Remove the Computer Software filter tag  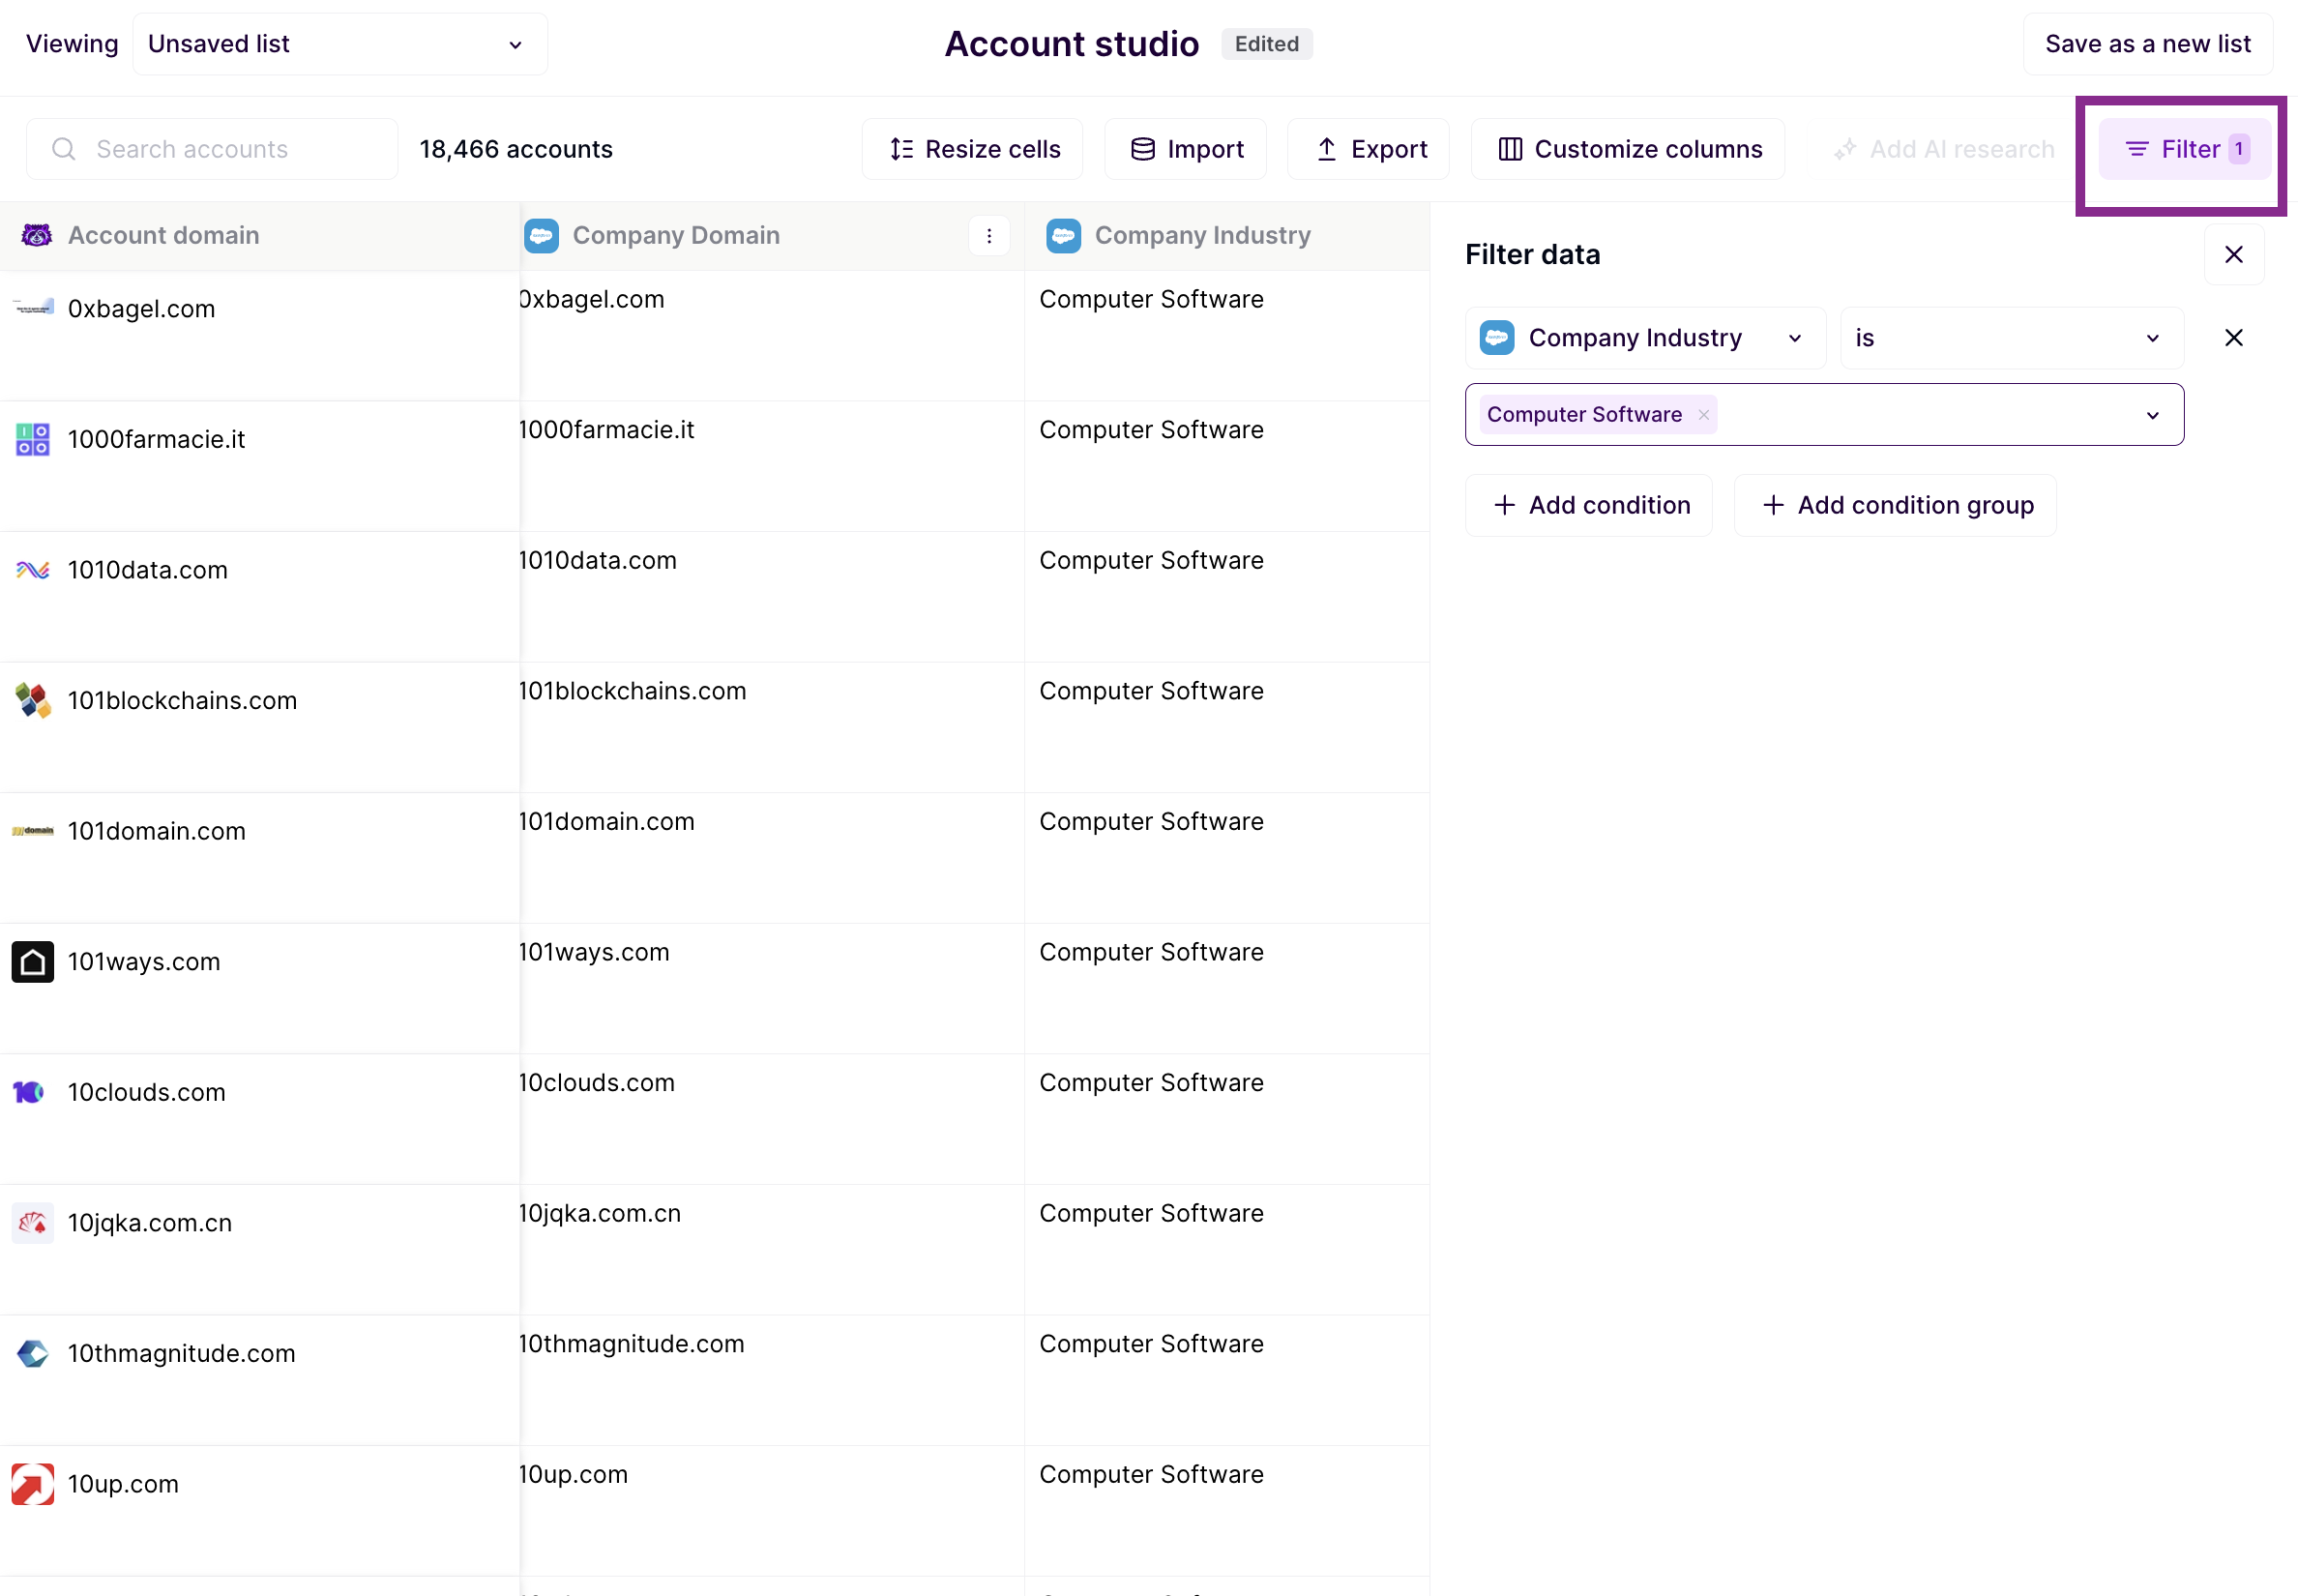(x=1703, y=413)
